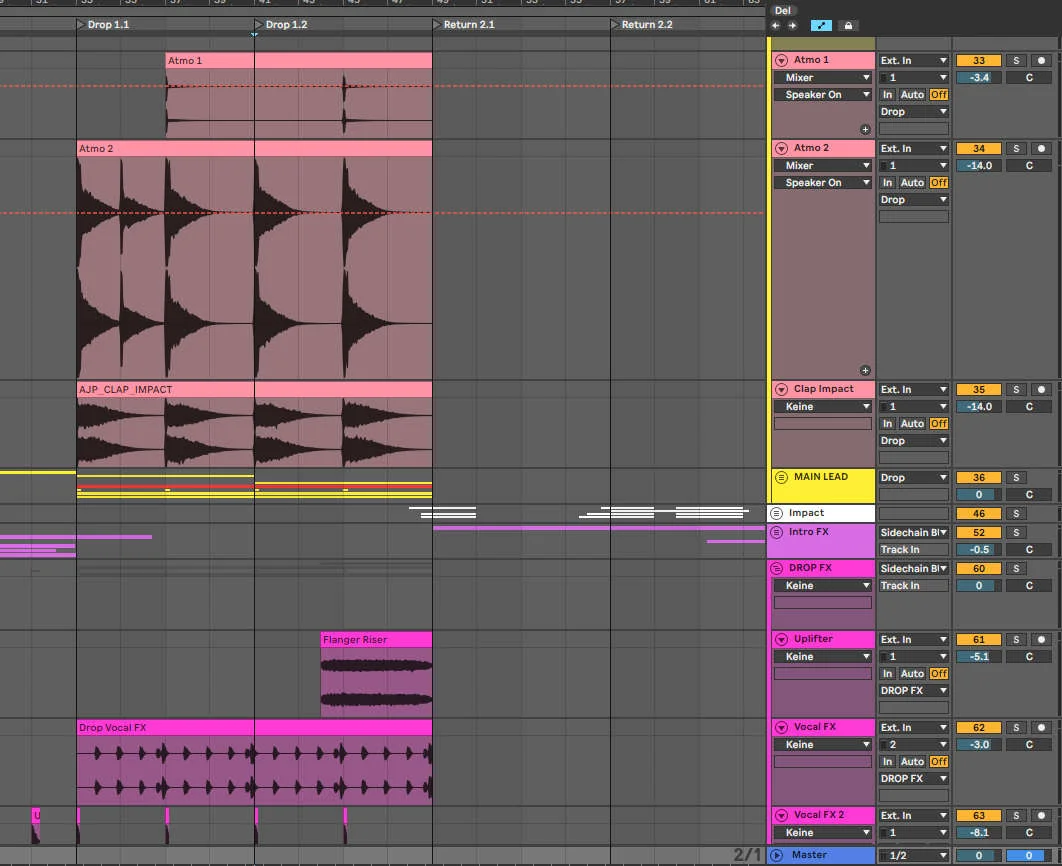Click the Master track name
This screenshot has width=1062, height=866.
[x=809, y=855]
